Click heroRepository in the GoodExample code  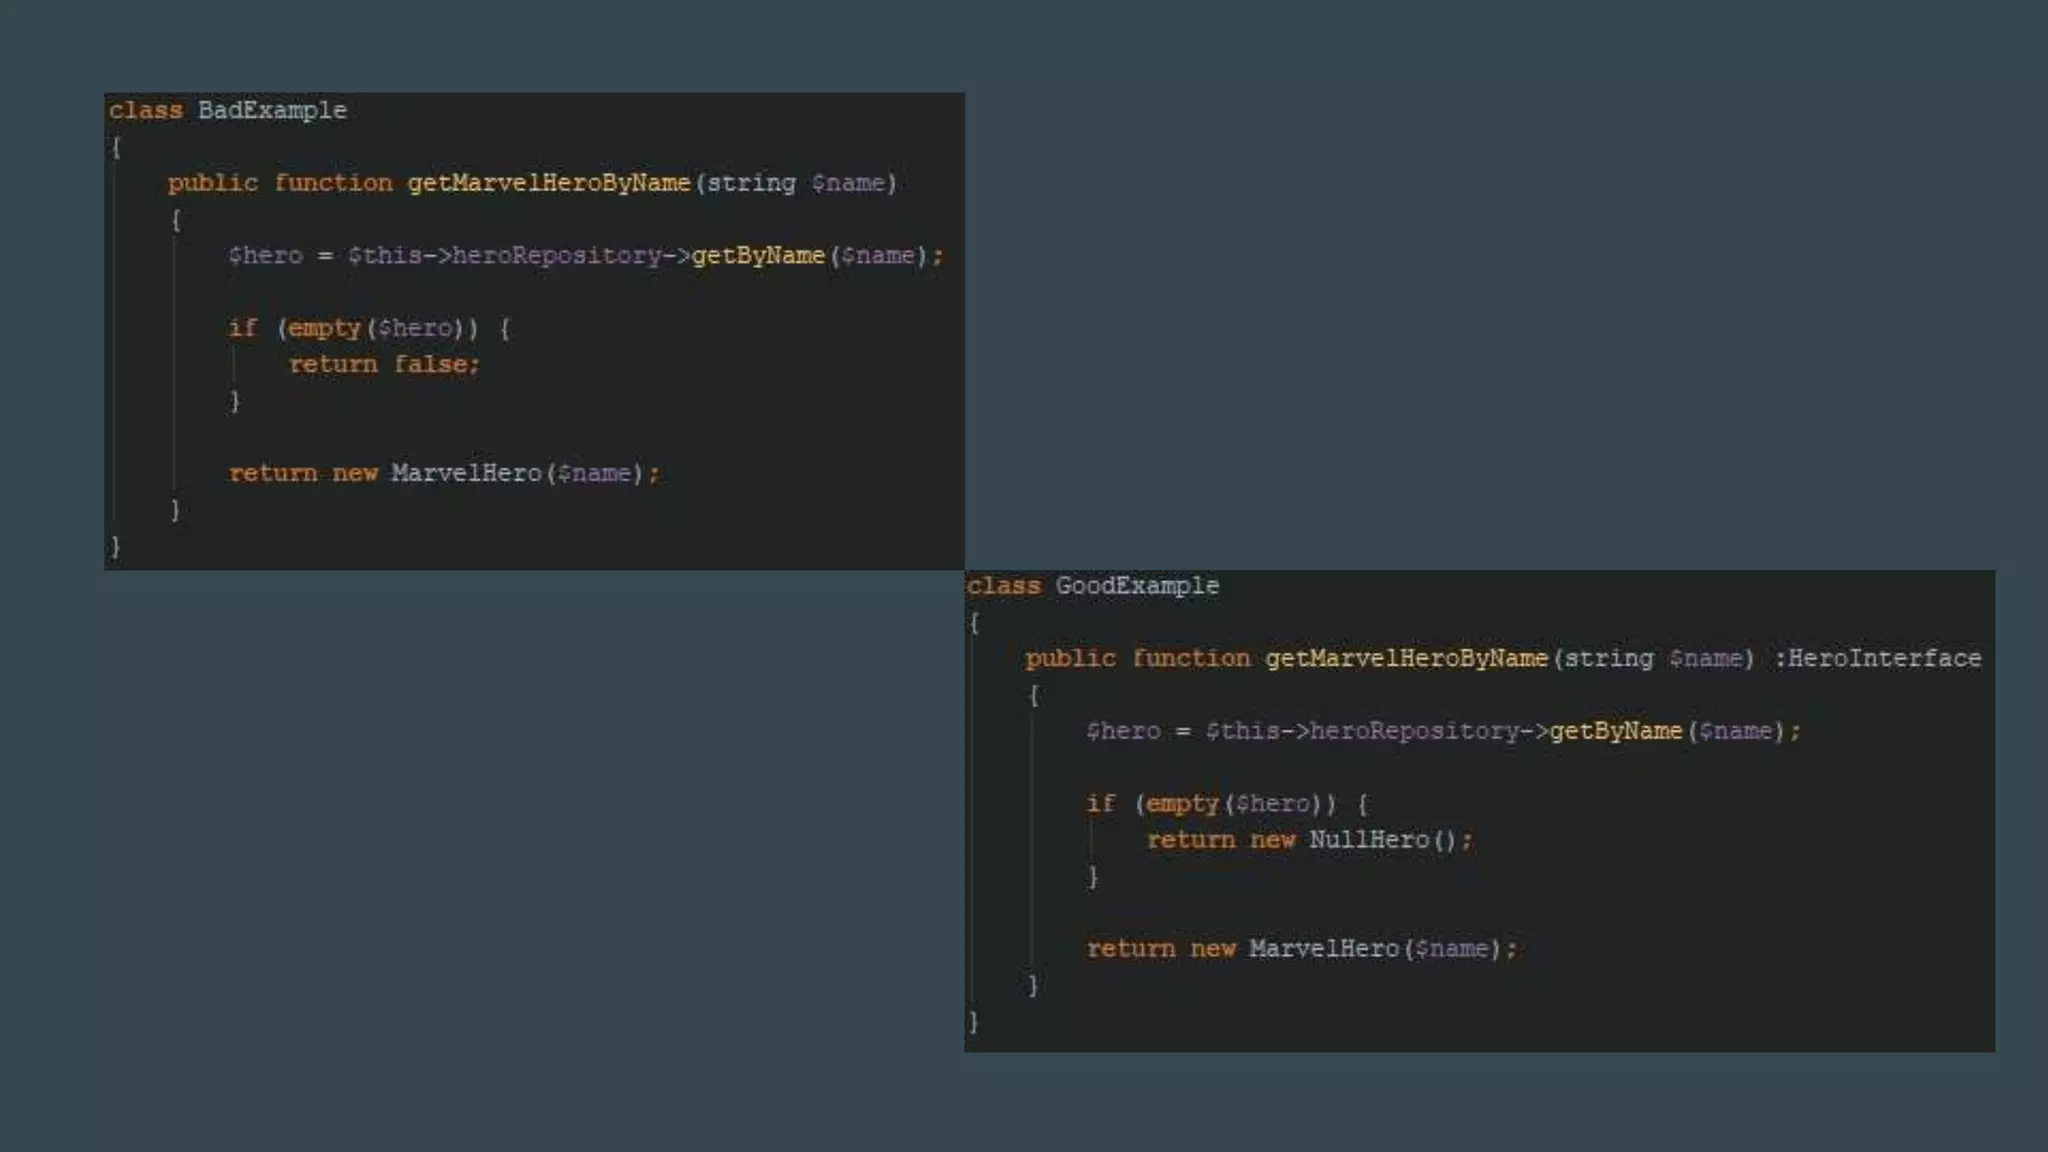tap(1414, 731)
